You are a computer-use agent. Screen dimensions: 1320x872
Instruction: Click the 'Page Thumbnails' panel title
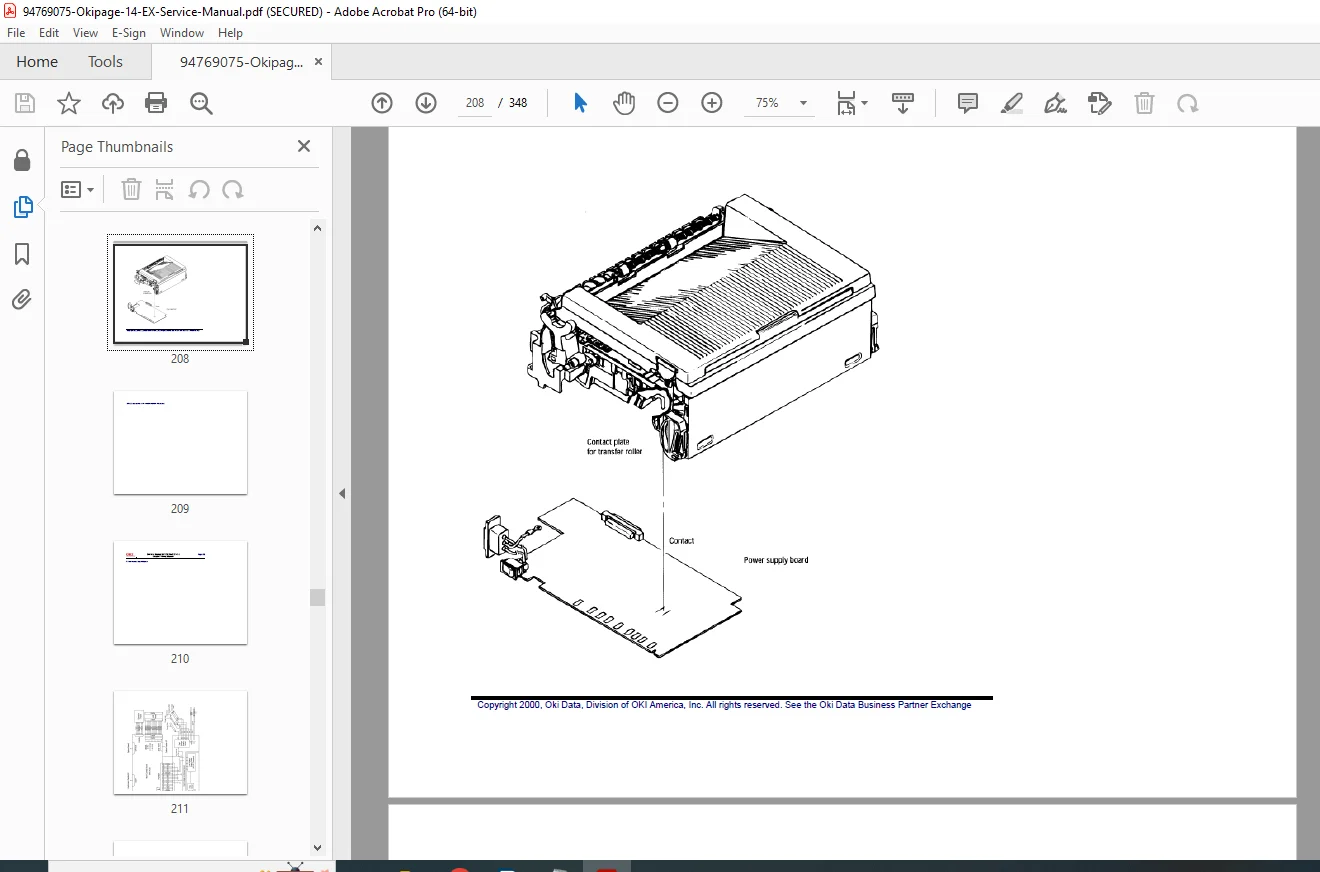[117, 147]
